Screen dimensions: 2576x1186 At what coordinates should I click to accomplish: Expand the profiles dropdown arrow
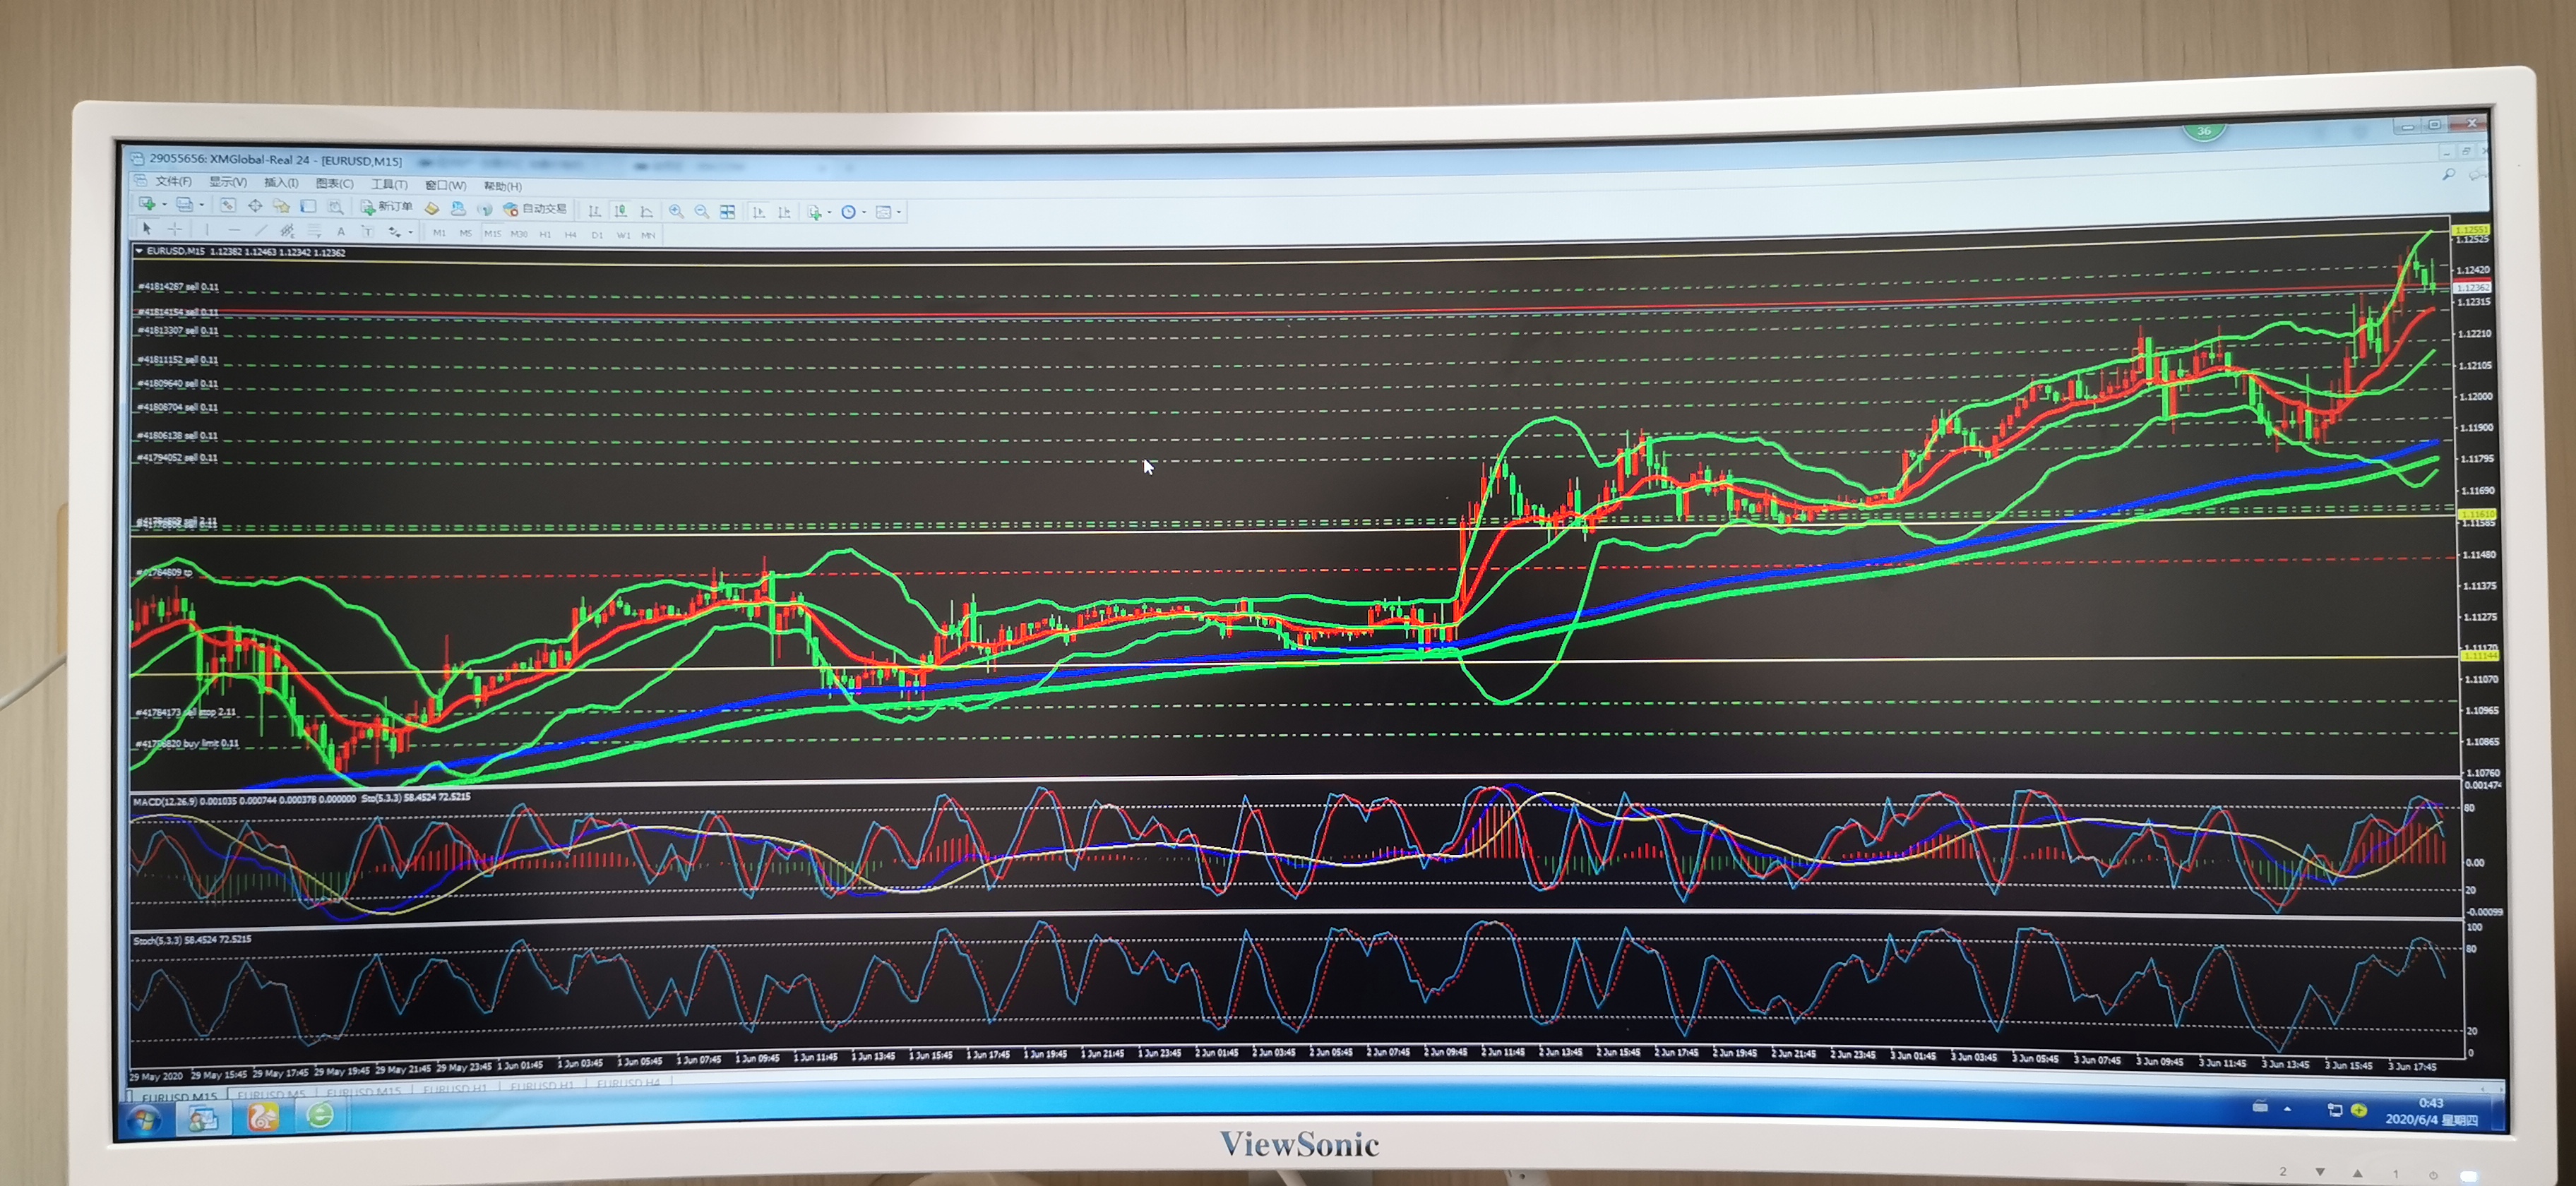coord(201,205)
